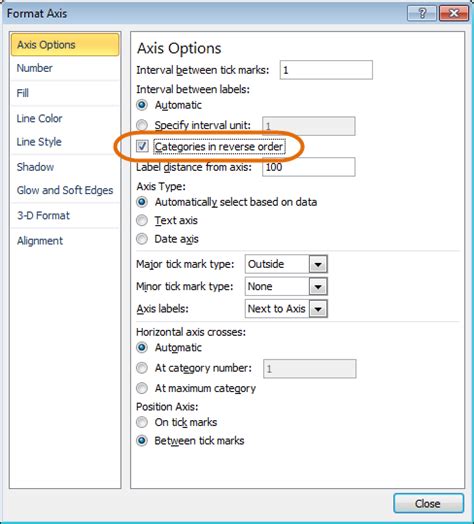Select At maximum category option
Viewport: 474px width, 524px height.
click(x=142, y=388)
